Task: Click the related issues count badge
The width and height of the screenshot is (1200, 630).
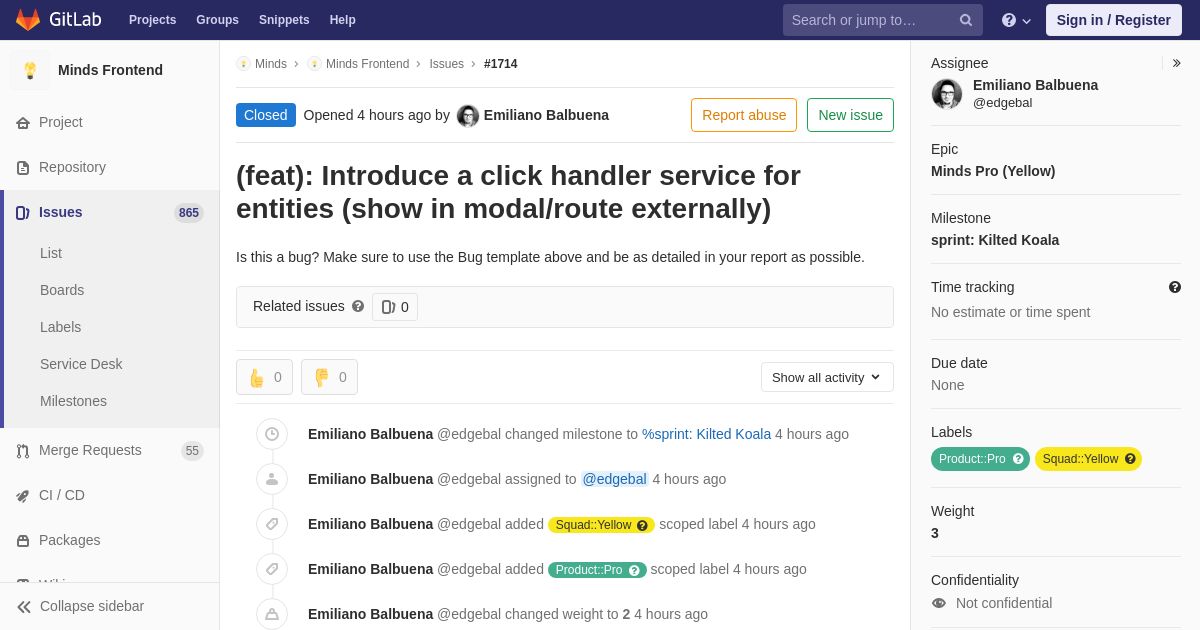Action: [395, 307]
